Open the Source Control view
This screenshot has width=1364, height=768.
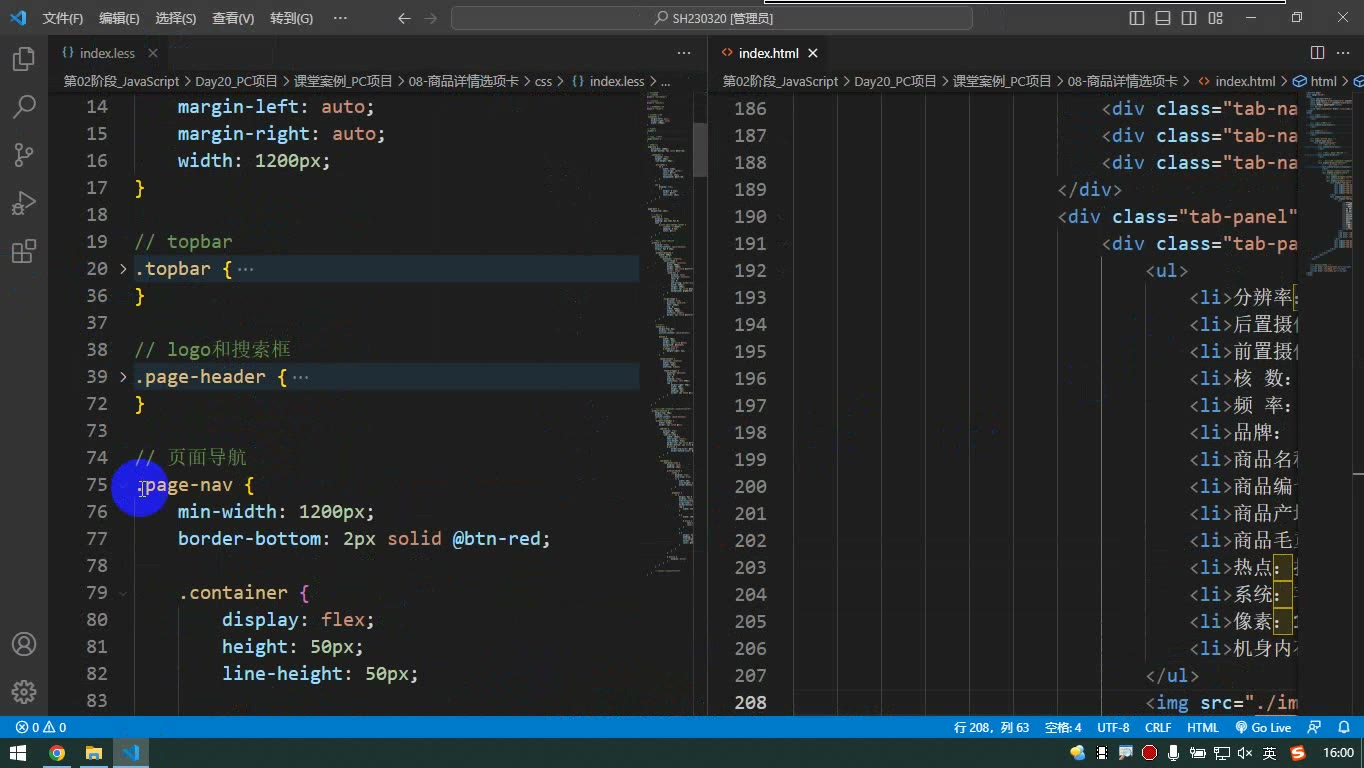(24, 155)
